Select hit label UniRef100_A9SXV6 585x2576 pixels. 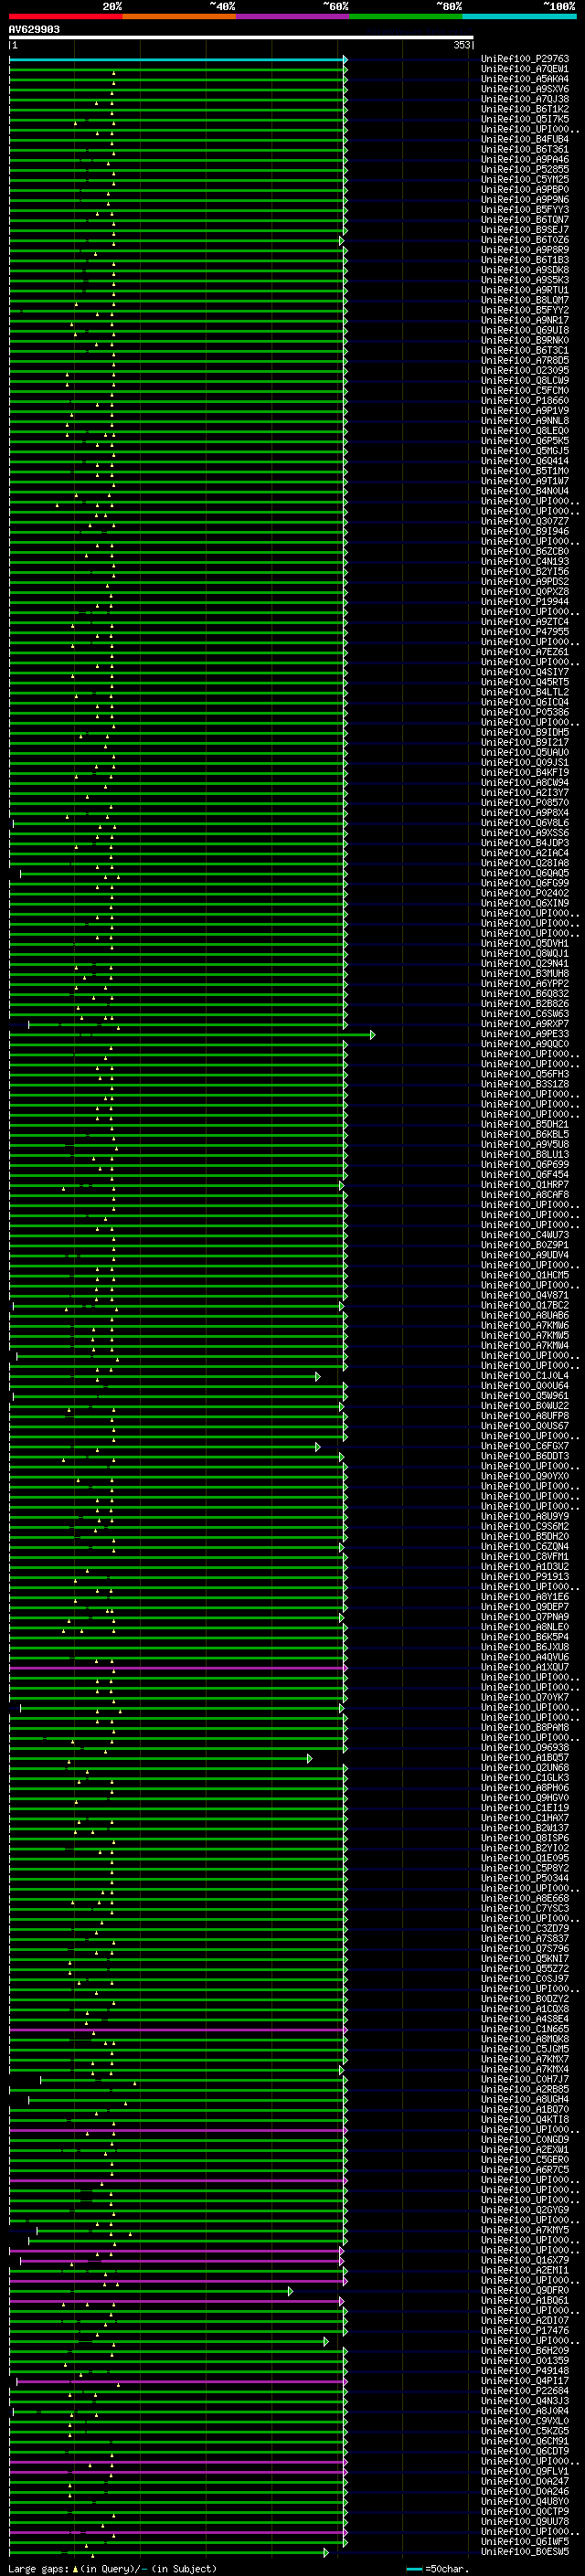coord(525,90)
